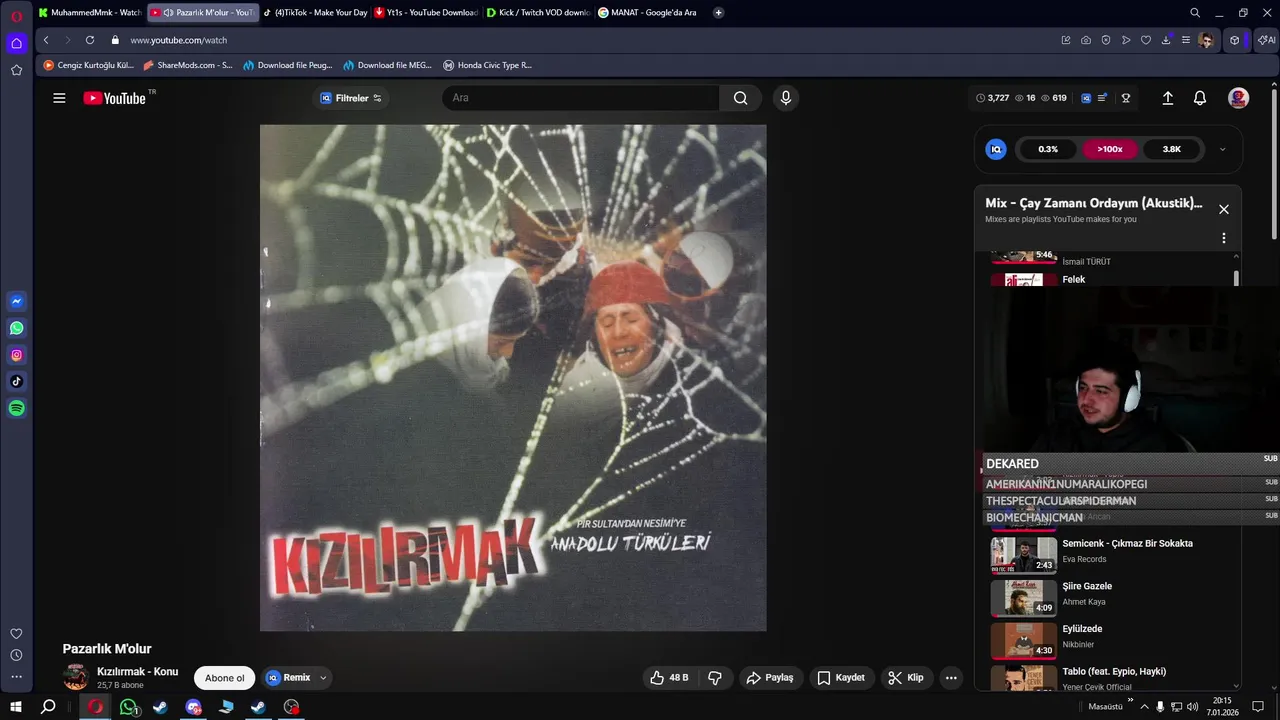The height and width of the screenshot is (720, 1280).
Task: Open Honda Civic Type R bookmark
Action: [x=488, y=65]
